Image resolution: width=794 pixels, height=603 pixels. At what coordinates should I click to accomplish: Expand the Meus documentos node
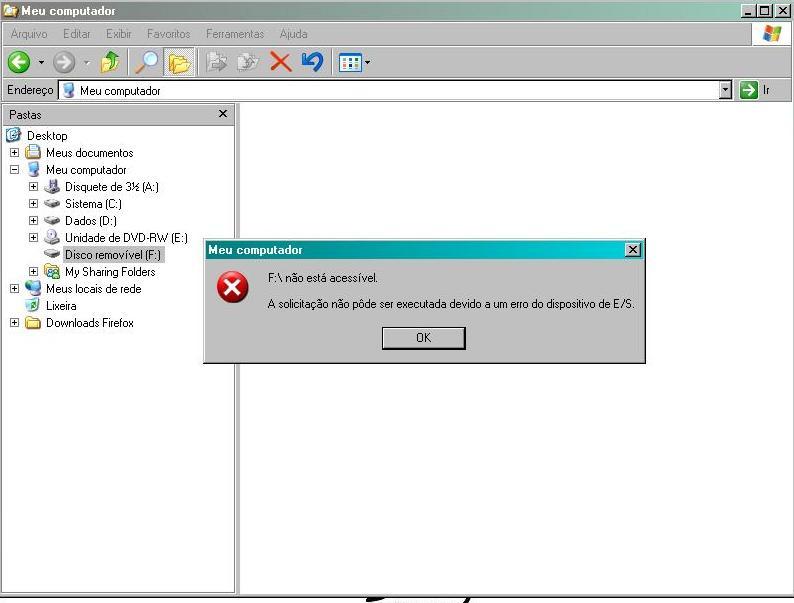click(x=14, y=152)
